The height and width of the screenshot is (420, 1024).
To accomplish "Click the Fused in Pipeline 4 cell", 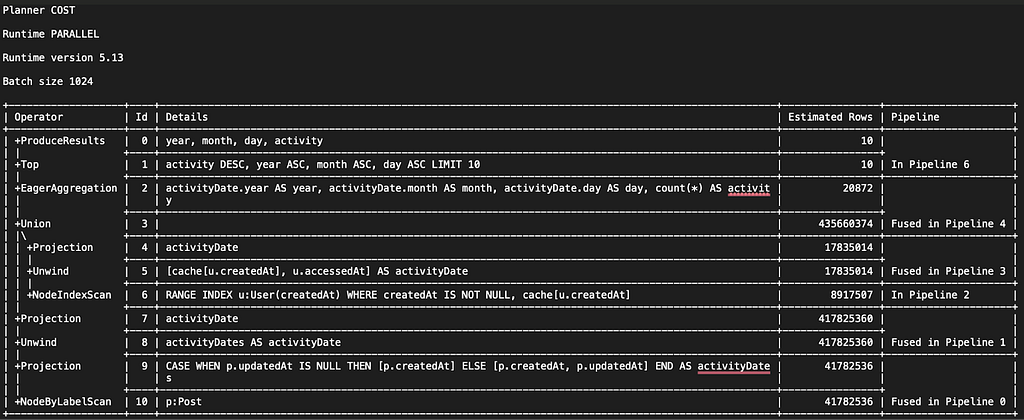I will click(x=948, y=224).
